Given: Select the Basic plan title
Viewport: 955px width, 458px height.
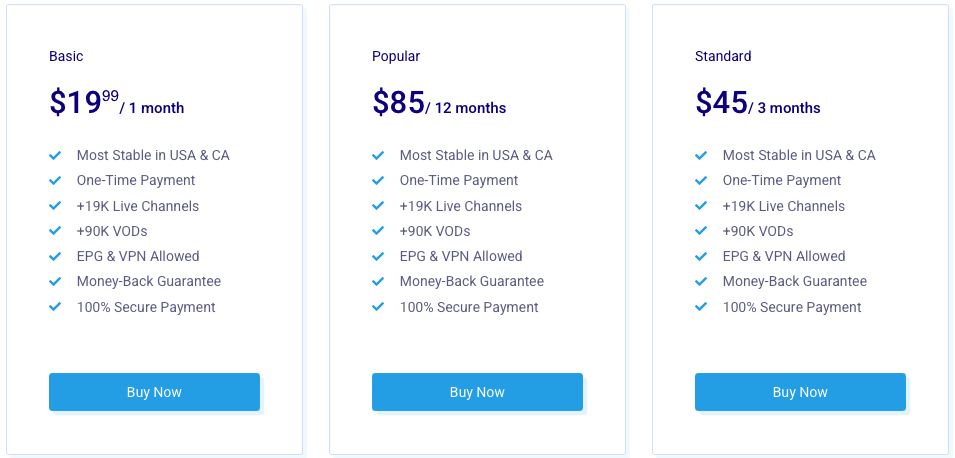Looking at the screenshot, I should pos(66,56).
